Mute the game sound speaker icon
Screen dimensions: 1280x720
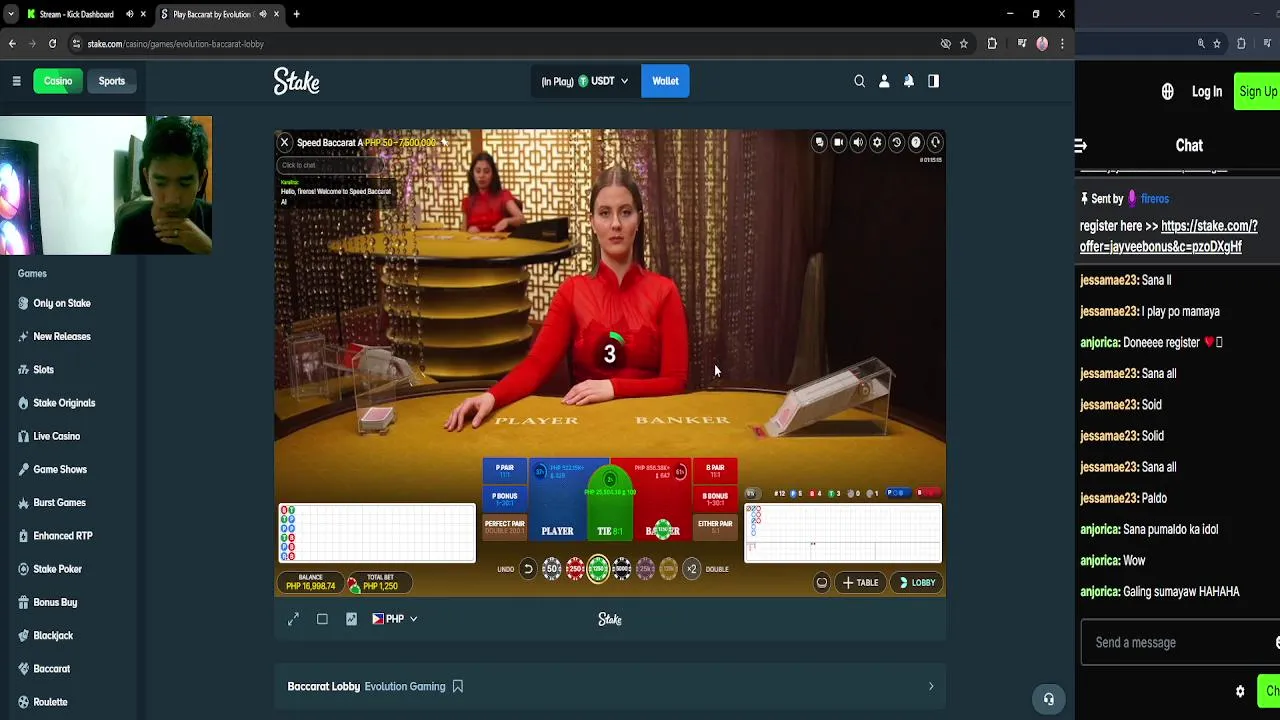point(858,142)
